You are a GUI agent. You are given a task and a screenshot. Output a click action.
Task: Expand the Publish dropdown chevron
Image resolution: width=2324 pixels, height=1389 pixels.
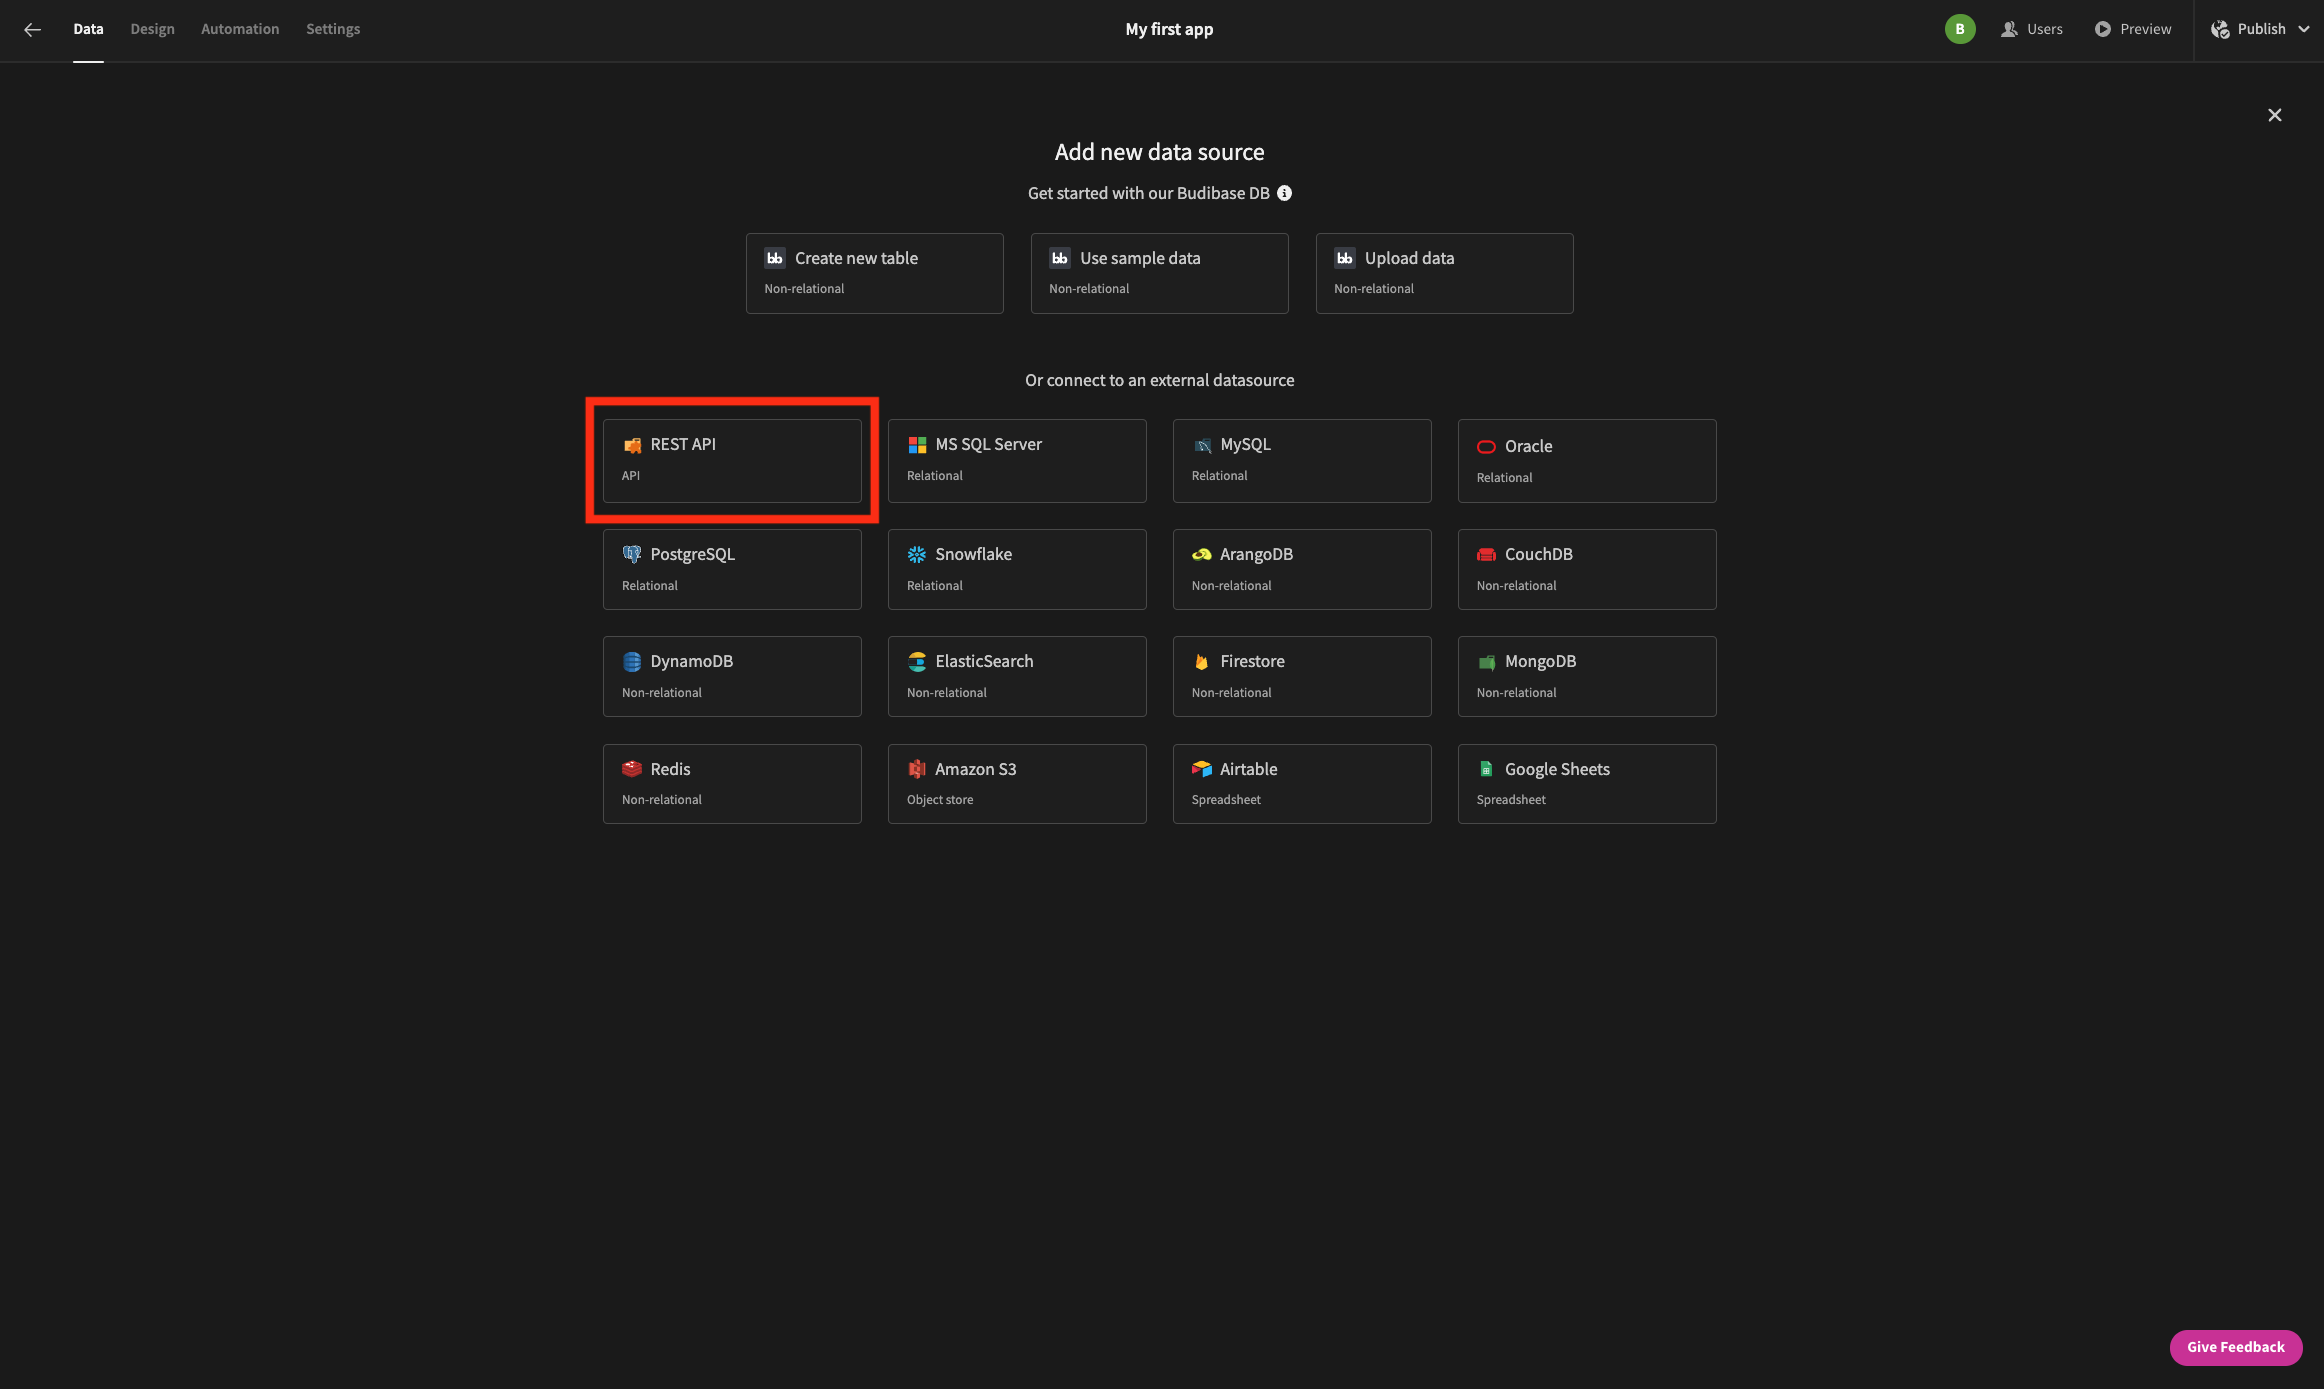pyautogui.click(x=2305, y=29)
